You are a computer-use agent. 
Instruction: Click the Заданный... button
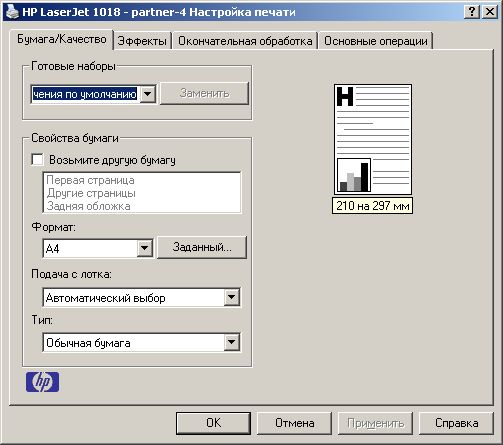pyautogui.click(x=202, y=247)
